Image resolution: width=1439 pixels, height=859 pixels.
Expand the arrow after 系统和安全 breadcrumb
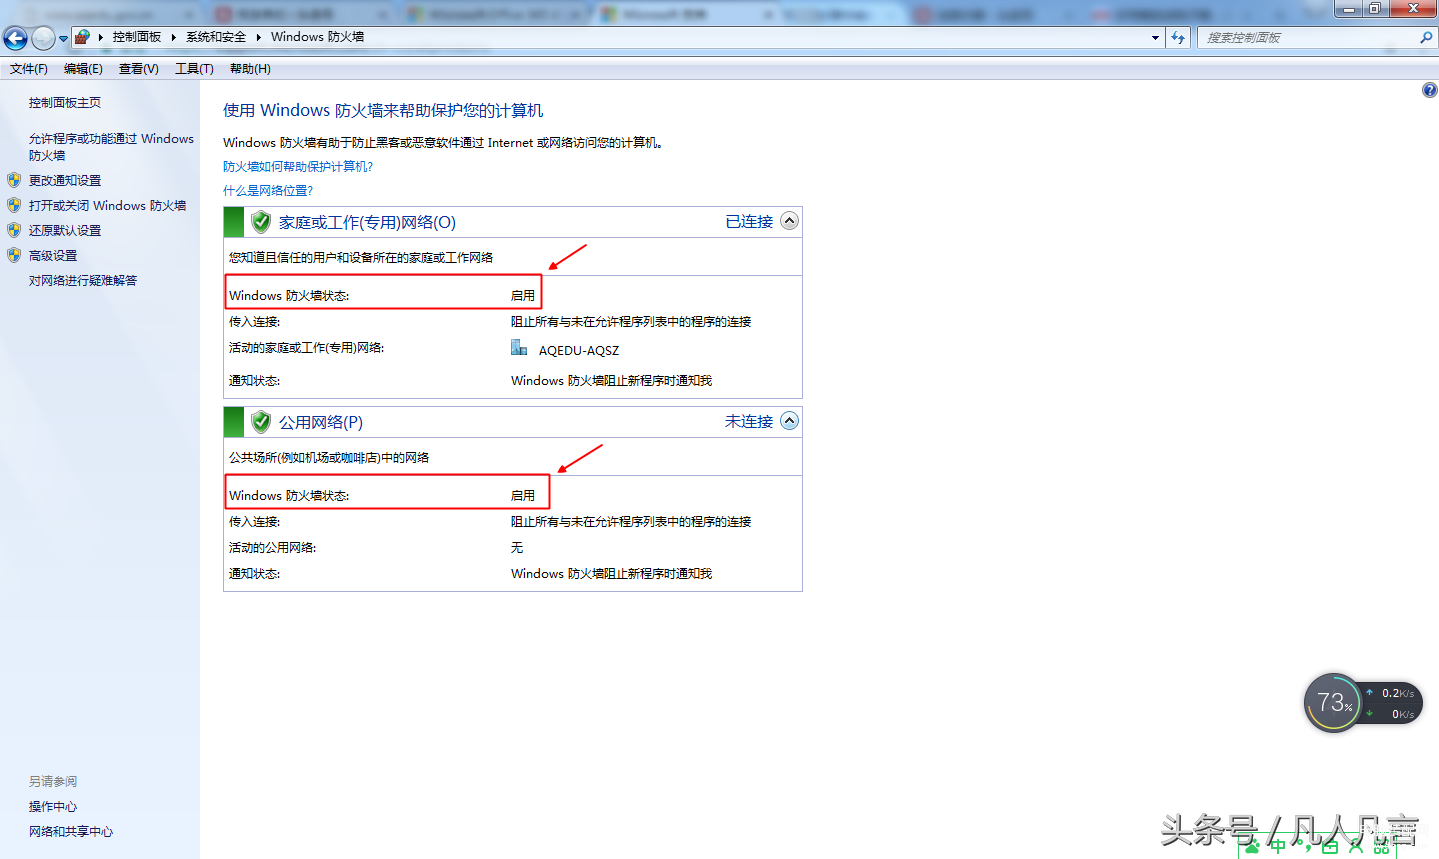coord(258,37)
